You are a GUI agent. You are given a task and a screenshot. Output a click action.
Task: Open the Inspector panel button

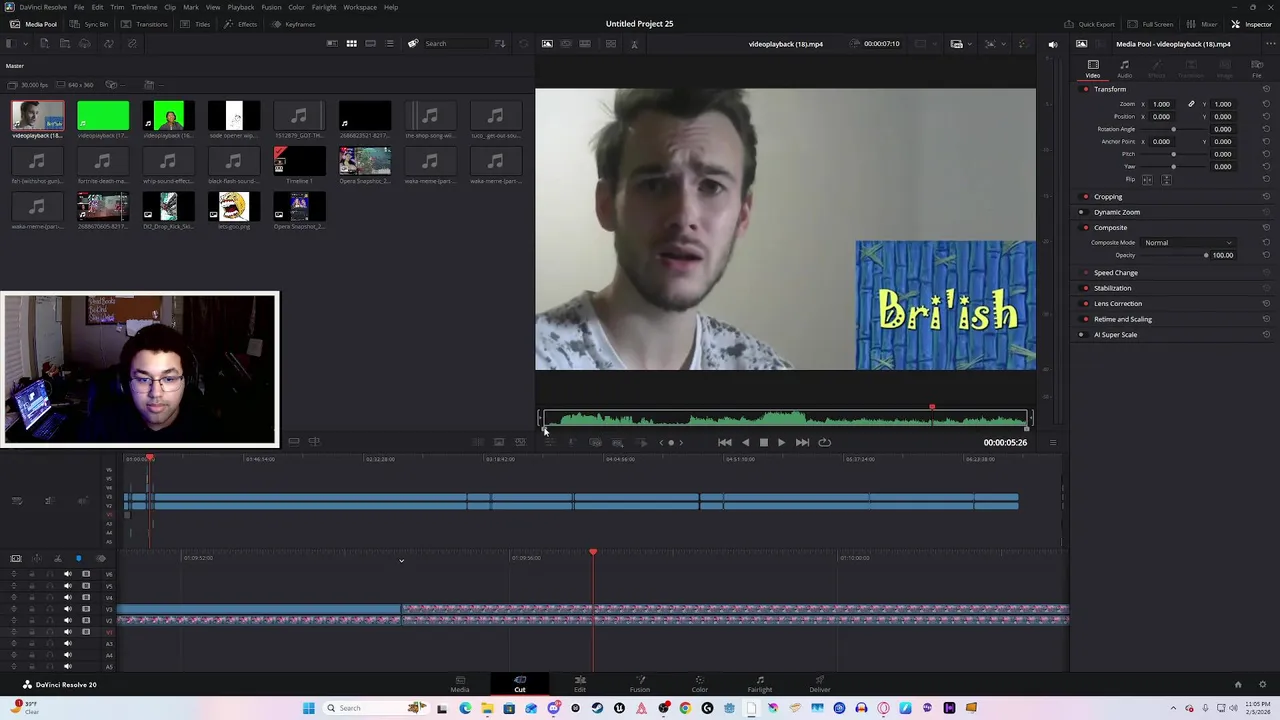[1252, 24]
